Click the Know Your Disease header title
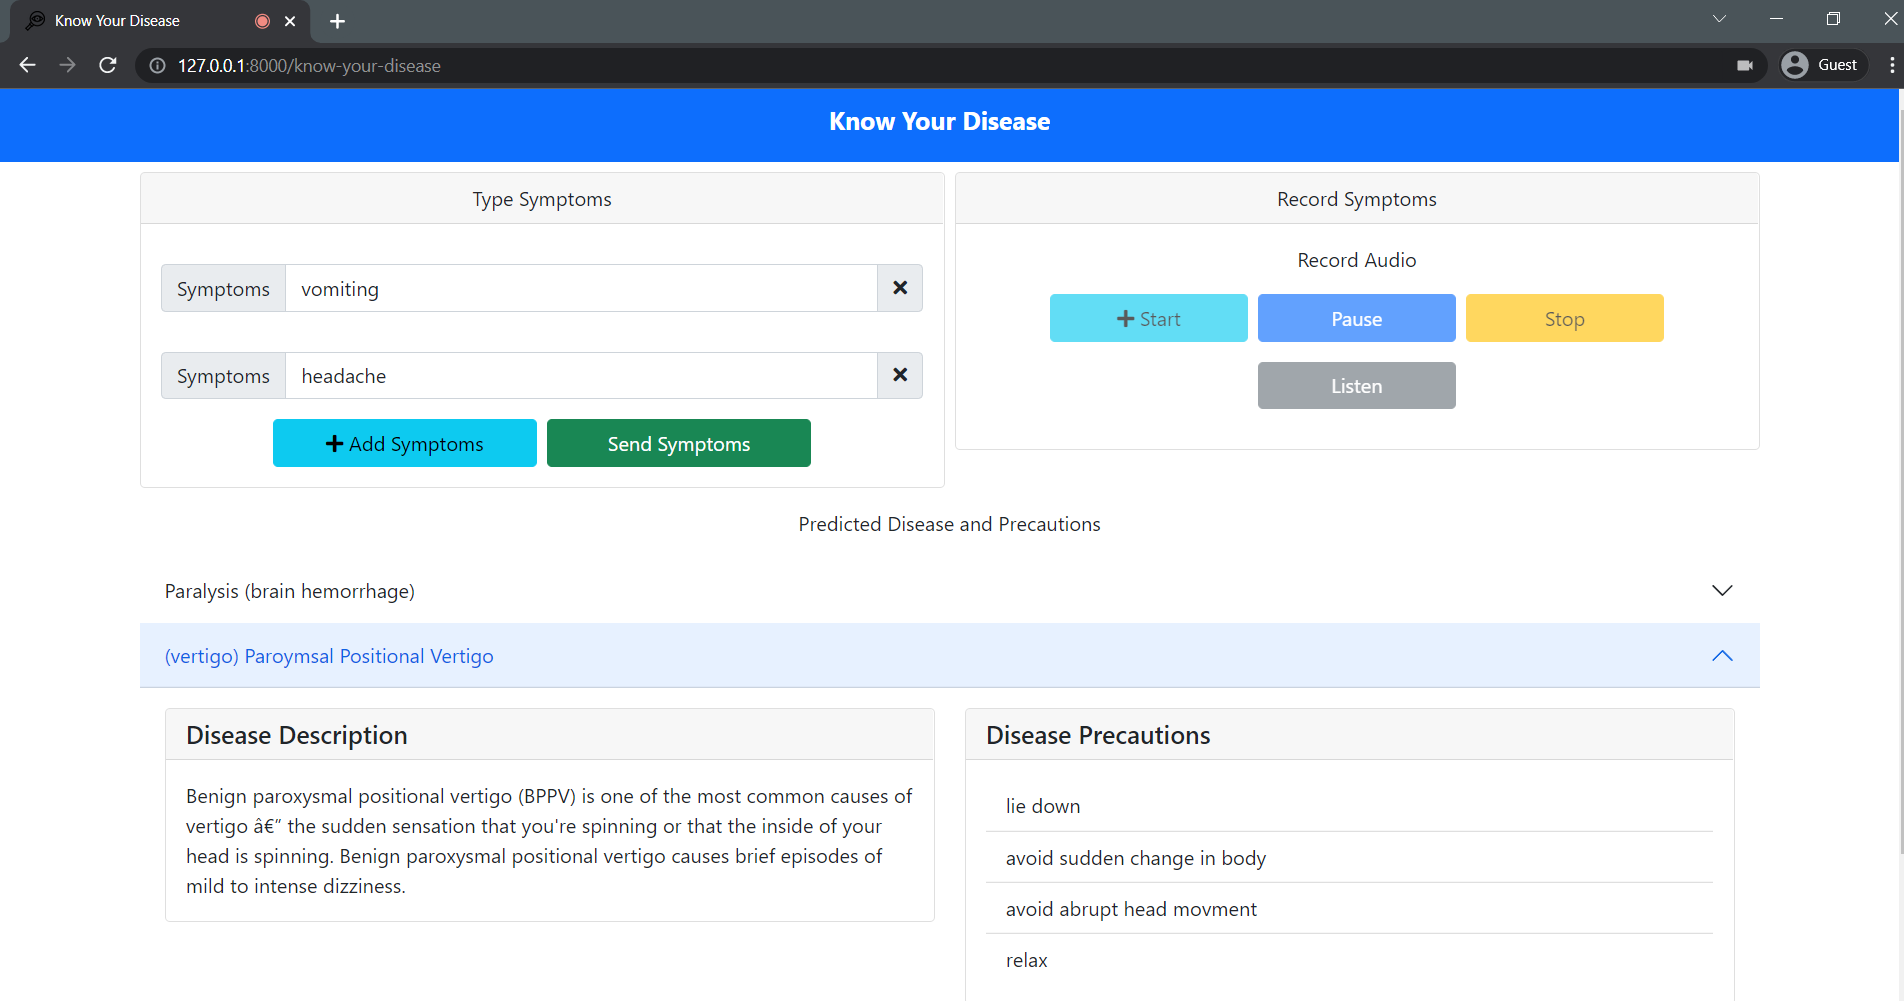 tap(940, 122)
